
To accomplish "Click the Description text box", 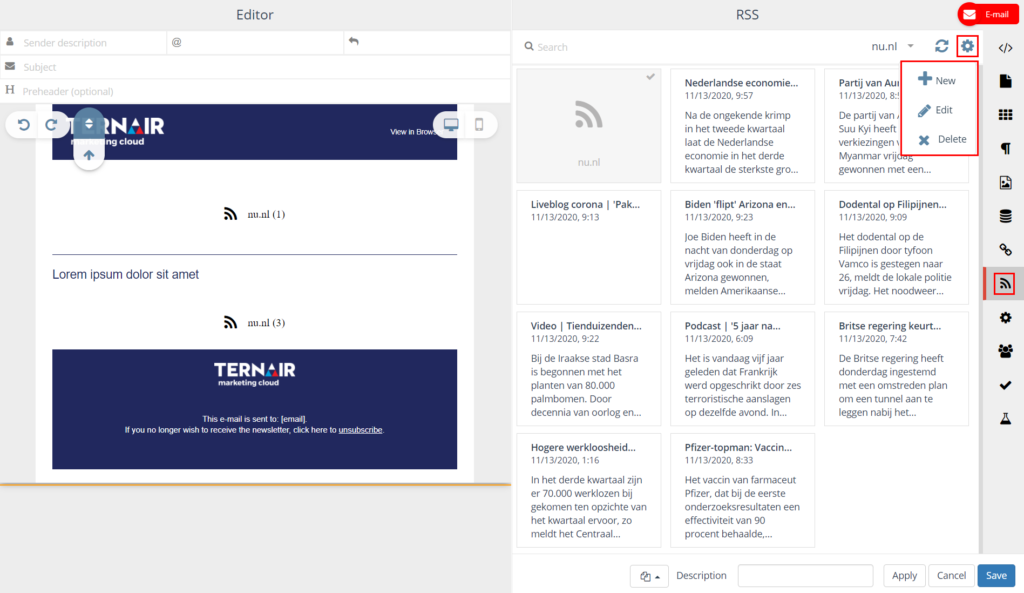I will tap(805, 575).
